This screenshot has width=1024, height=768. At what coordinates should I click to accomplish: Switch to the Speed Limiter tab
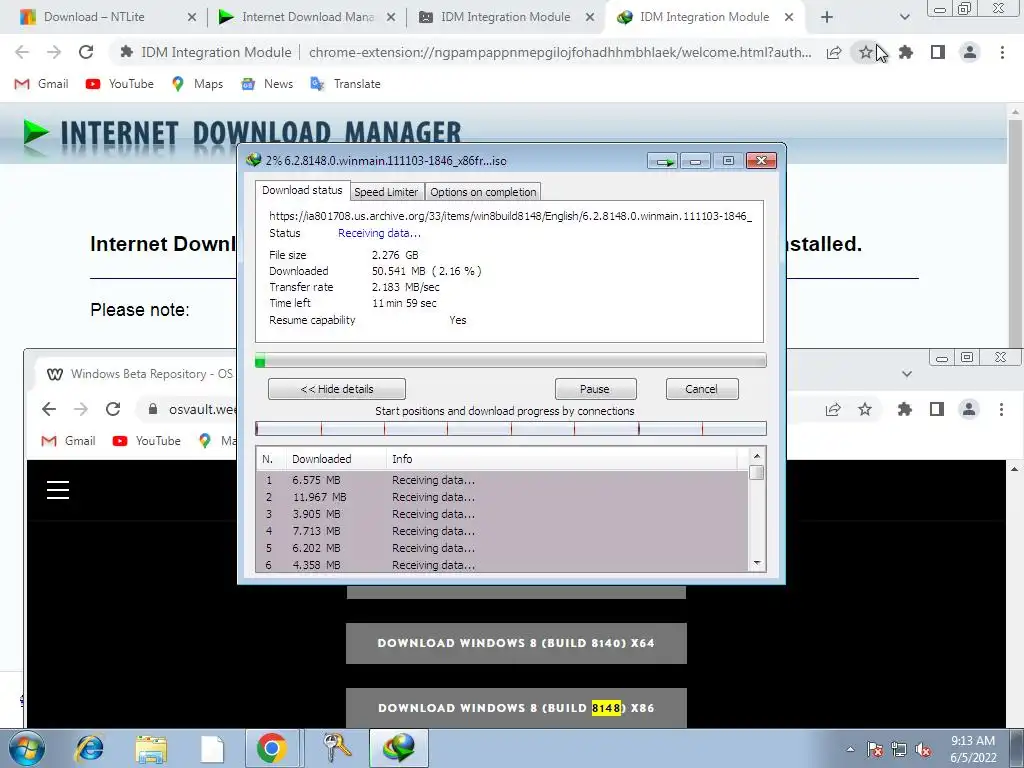tap(386, 192)
